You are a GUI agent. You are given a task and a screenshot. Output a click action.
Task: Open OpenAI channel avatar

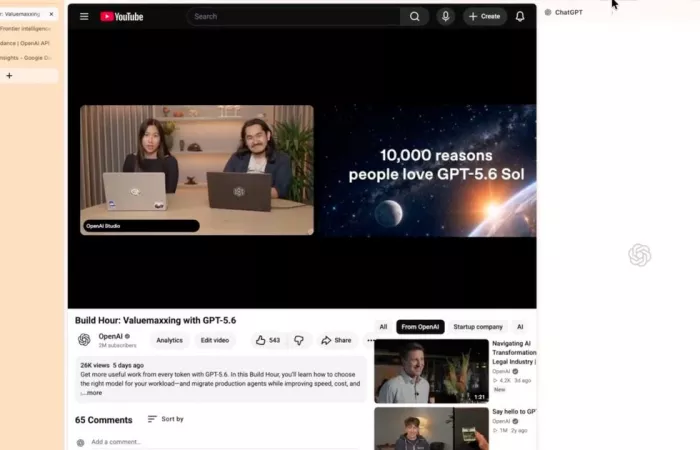(x=84, y=340)
